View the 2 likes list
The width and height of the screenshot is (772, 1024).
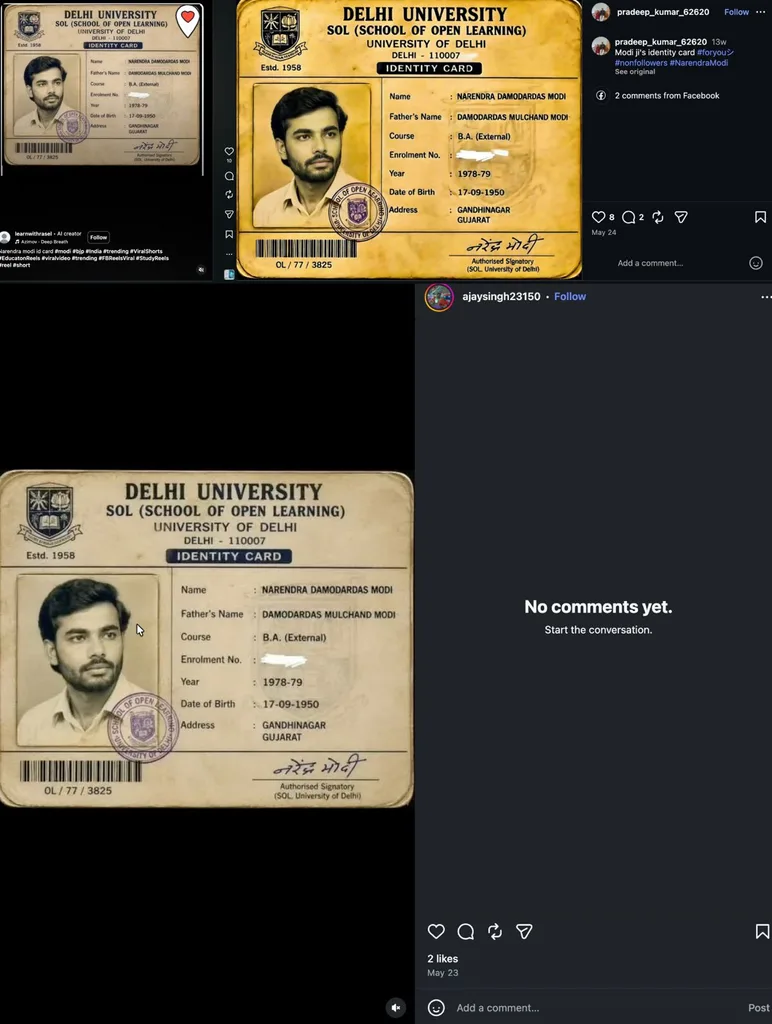443,959
